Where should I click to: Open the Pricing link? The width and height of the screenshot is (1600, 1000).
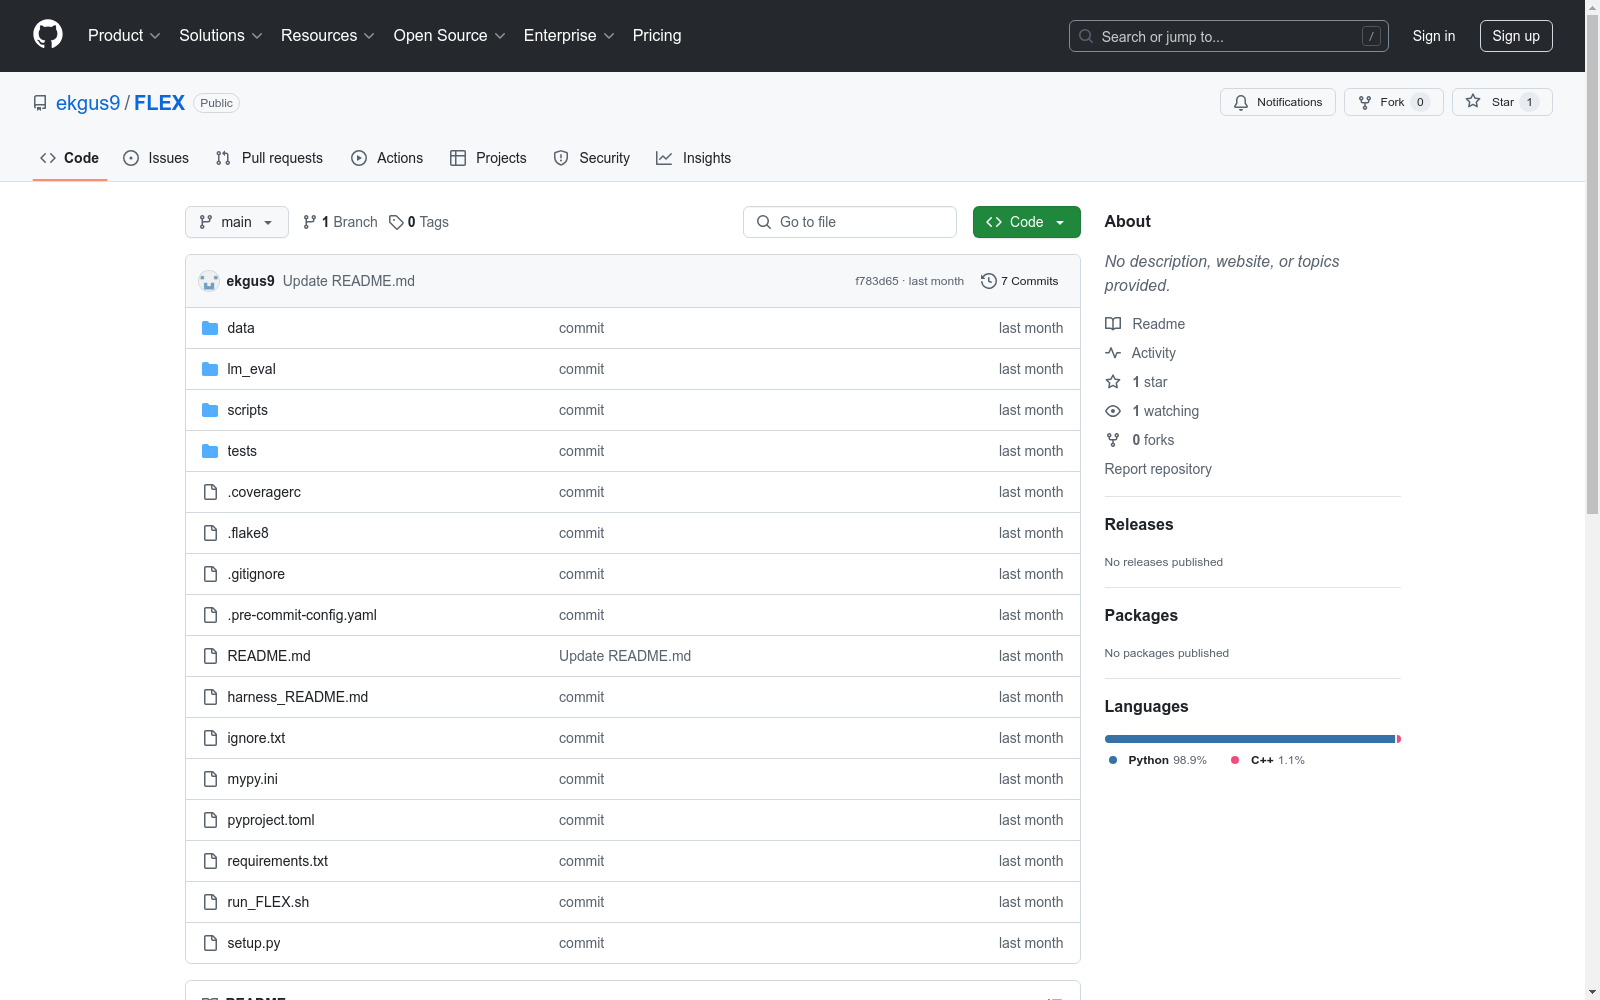(x=657, y=35)
